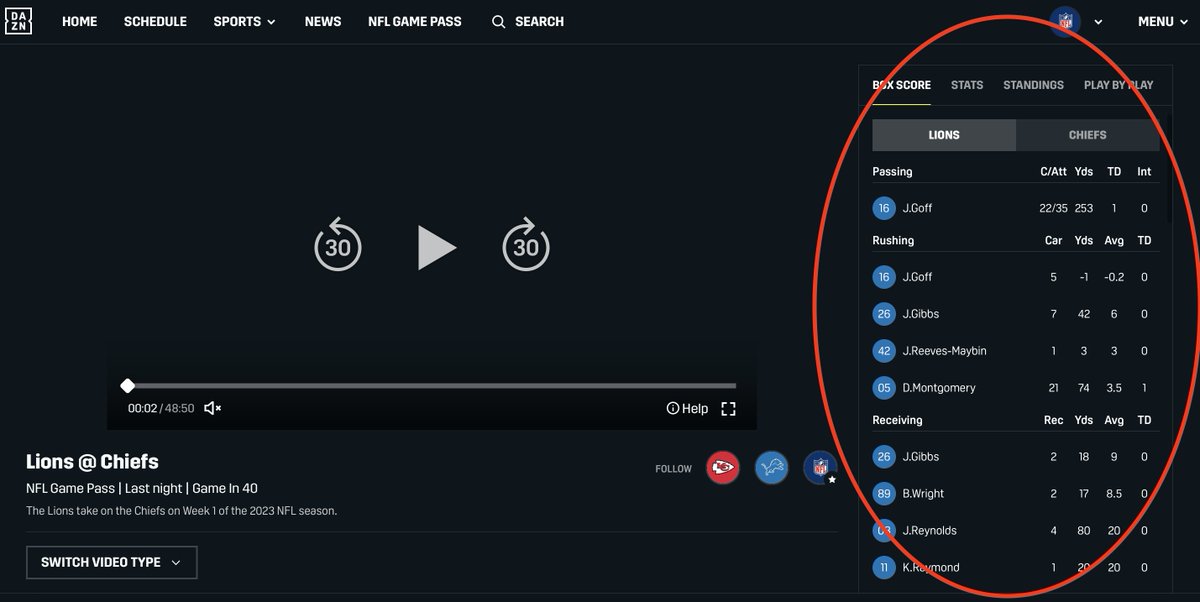Image resolution: width=1200 pixels, height=602 pixels.
Task: Switch to Box Score tab
Action: [x=901, y=85]
